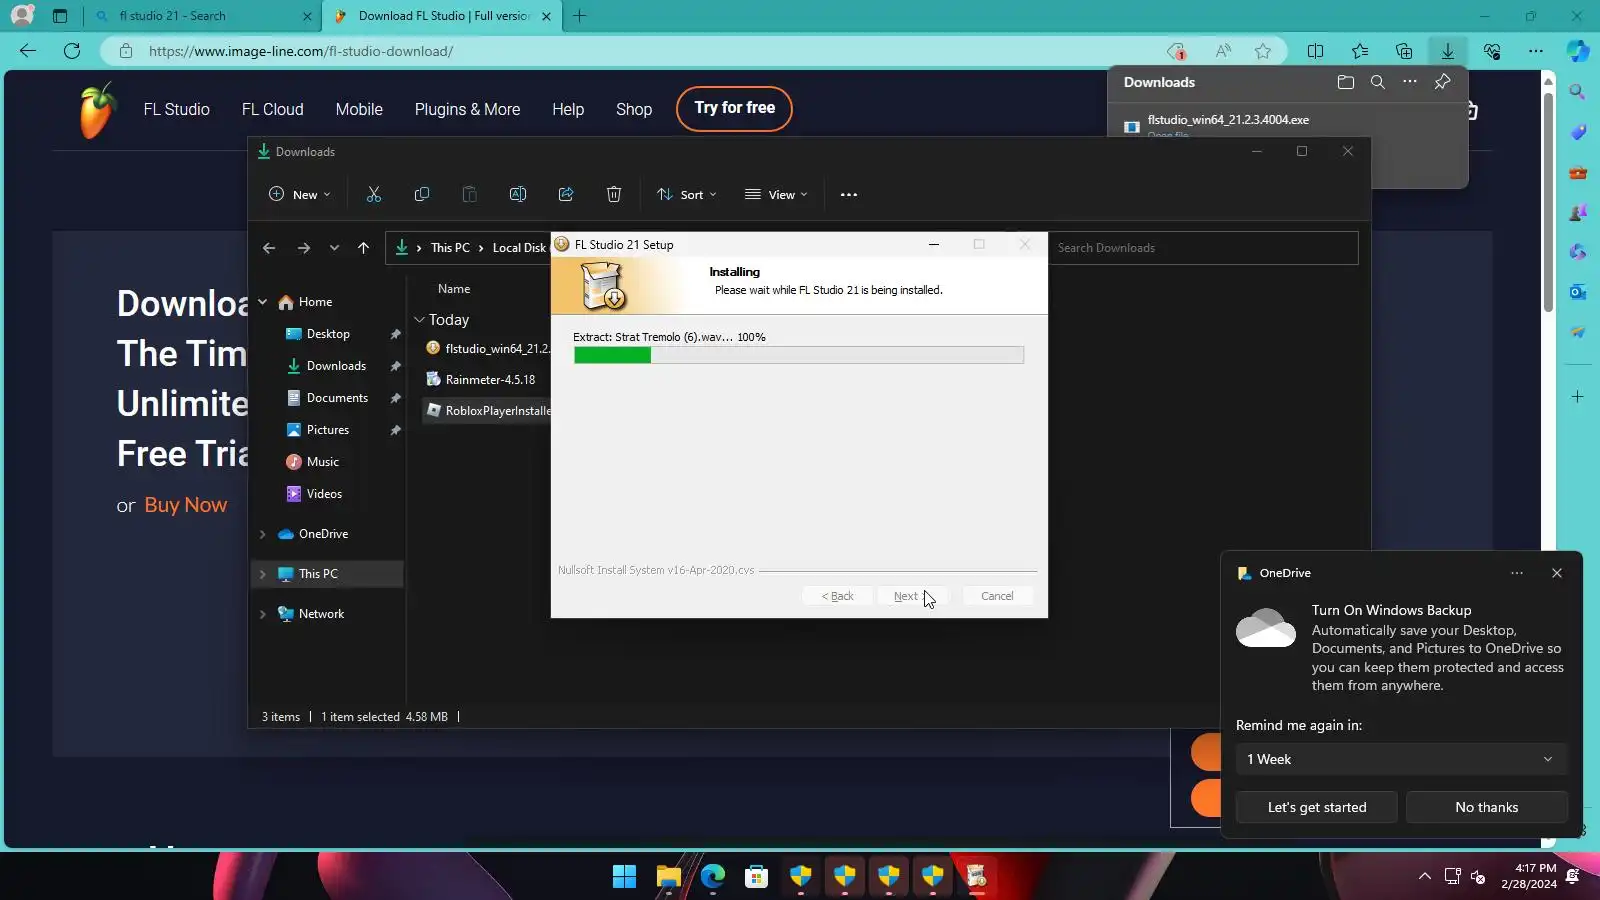This screenshot has height=900, width=1600.
Task: Click the FL Studio fruit logo on the website
Action: [97, 110]
